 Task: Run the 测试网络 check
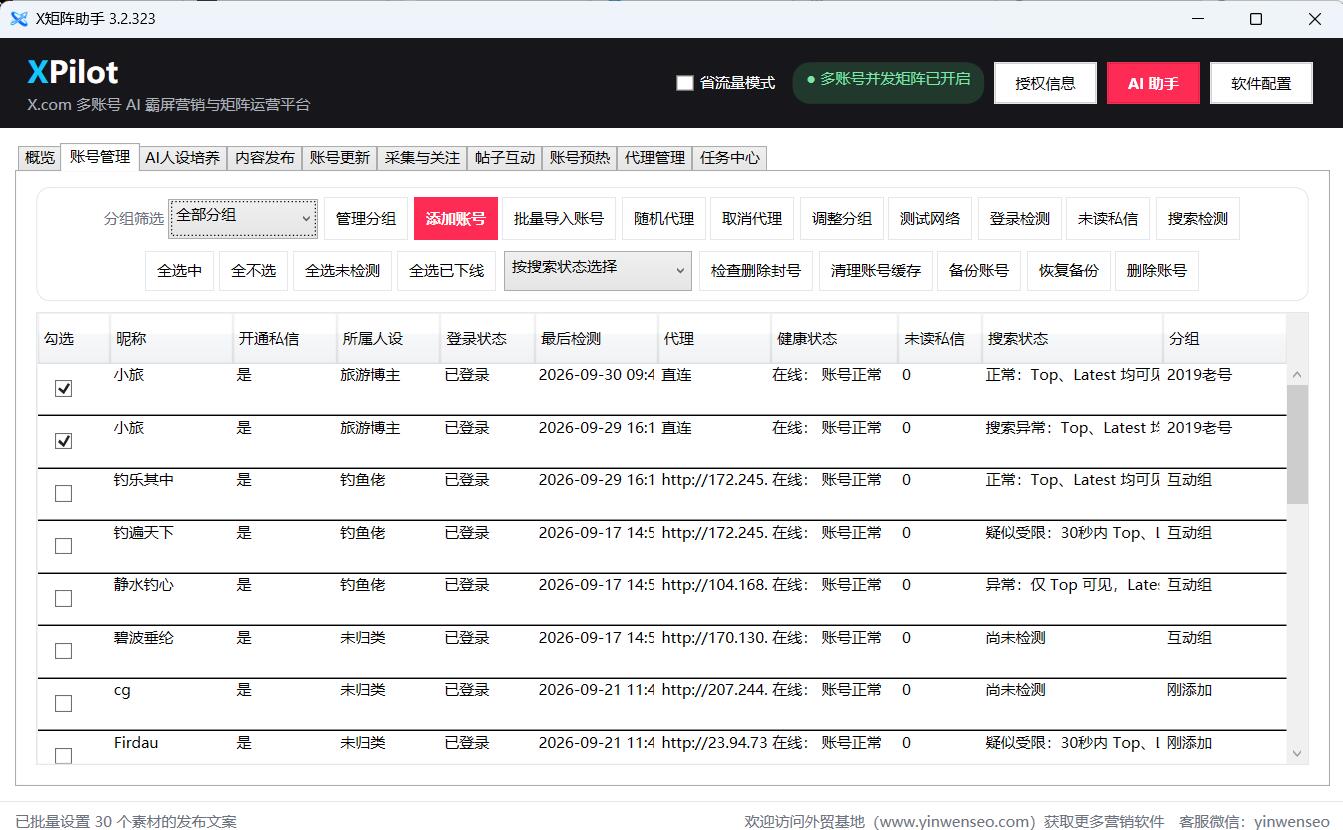(x=930, y=219)
